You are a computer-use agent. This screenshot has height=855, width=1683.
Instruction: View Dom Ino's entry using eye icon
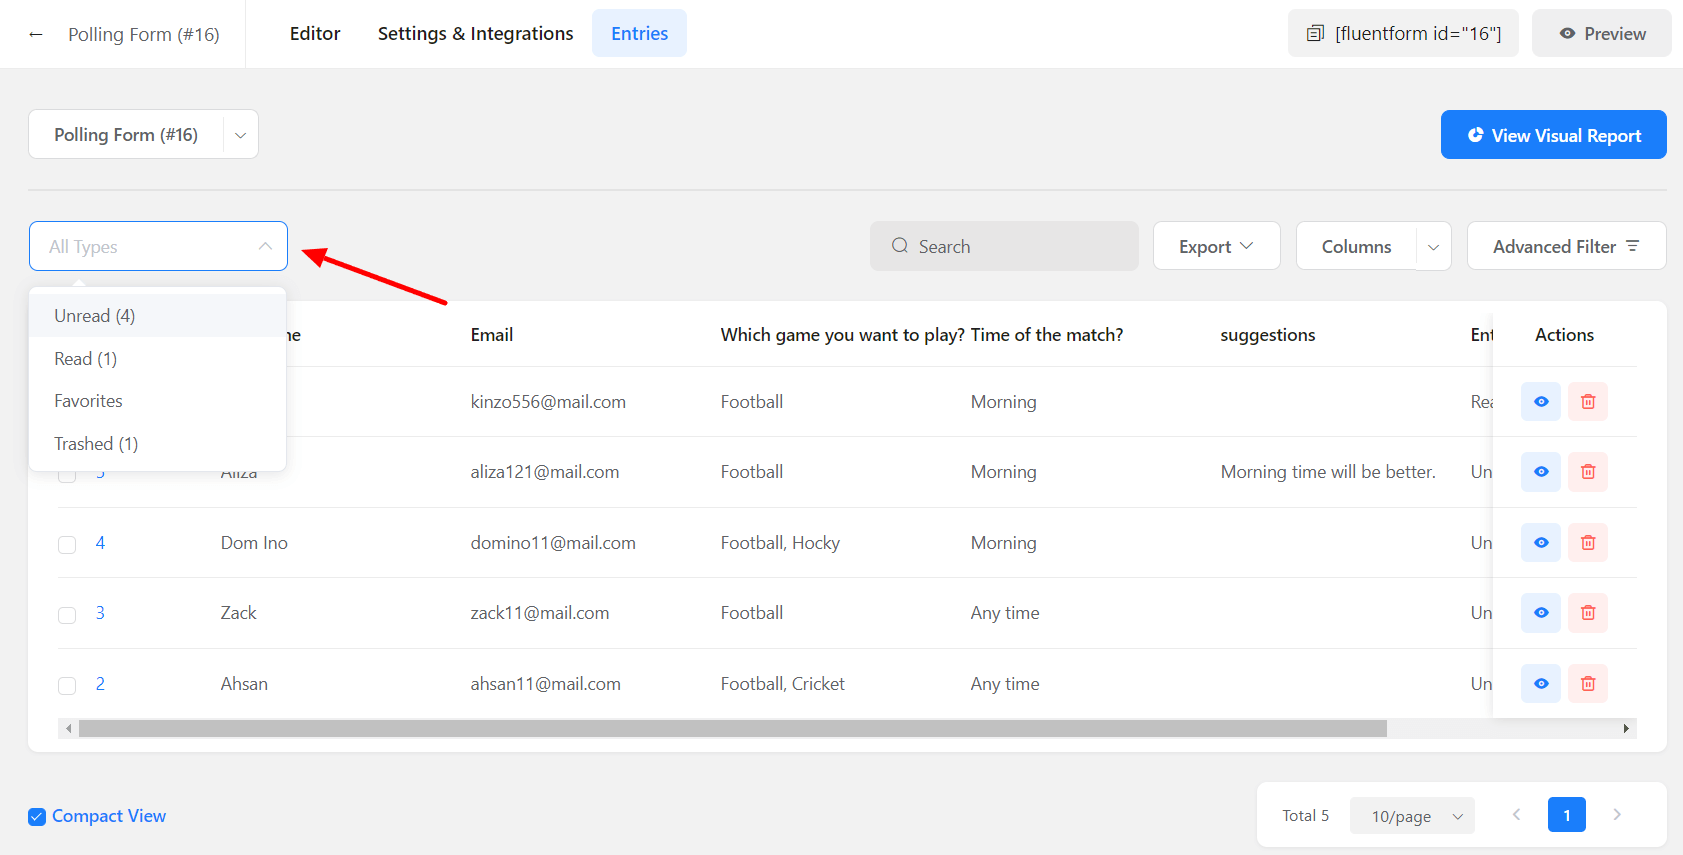[1540, 543]
